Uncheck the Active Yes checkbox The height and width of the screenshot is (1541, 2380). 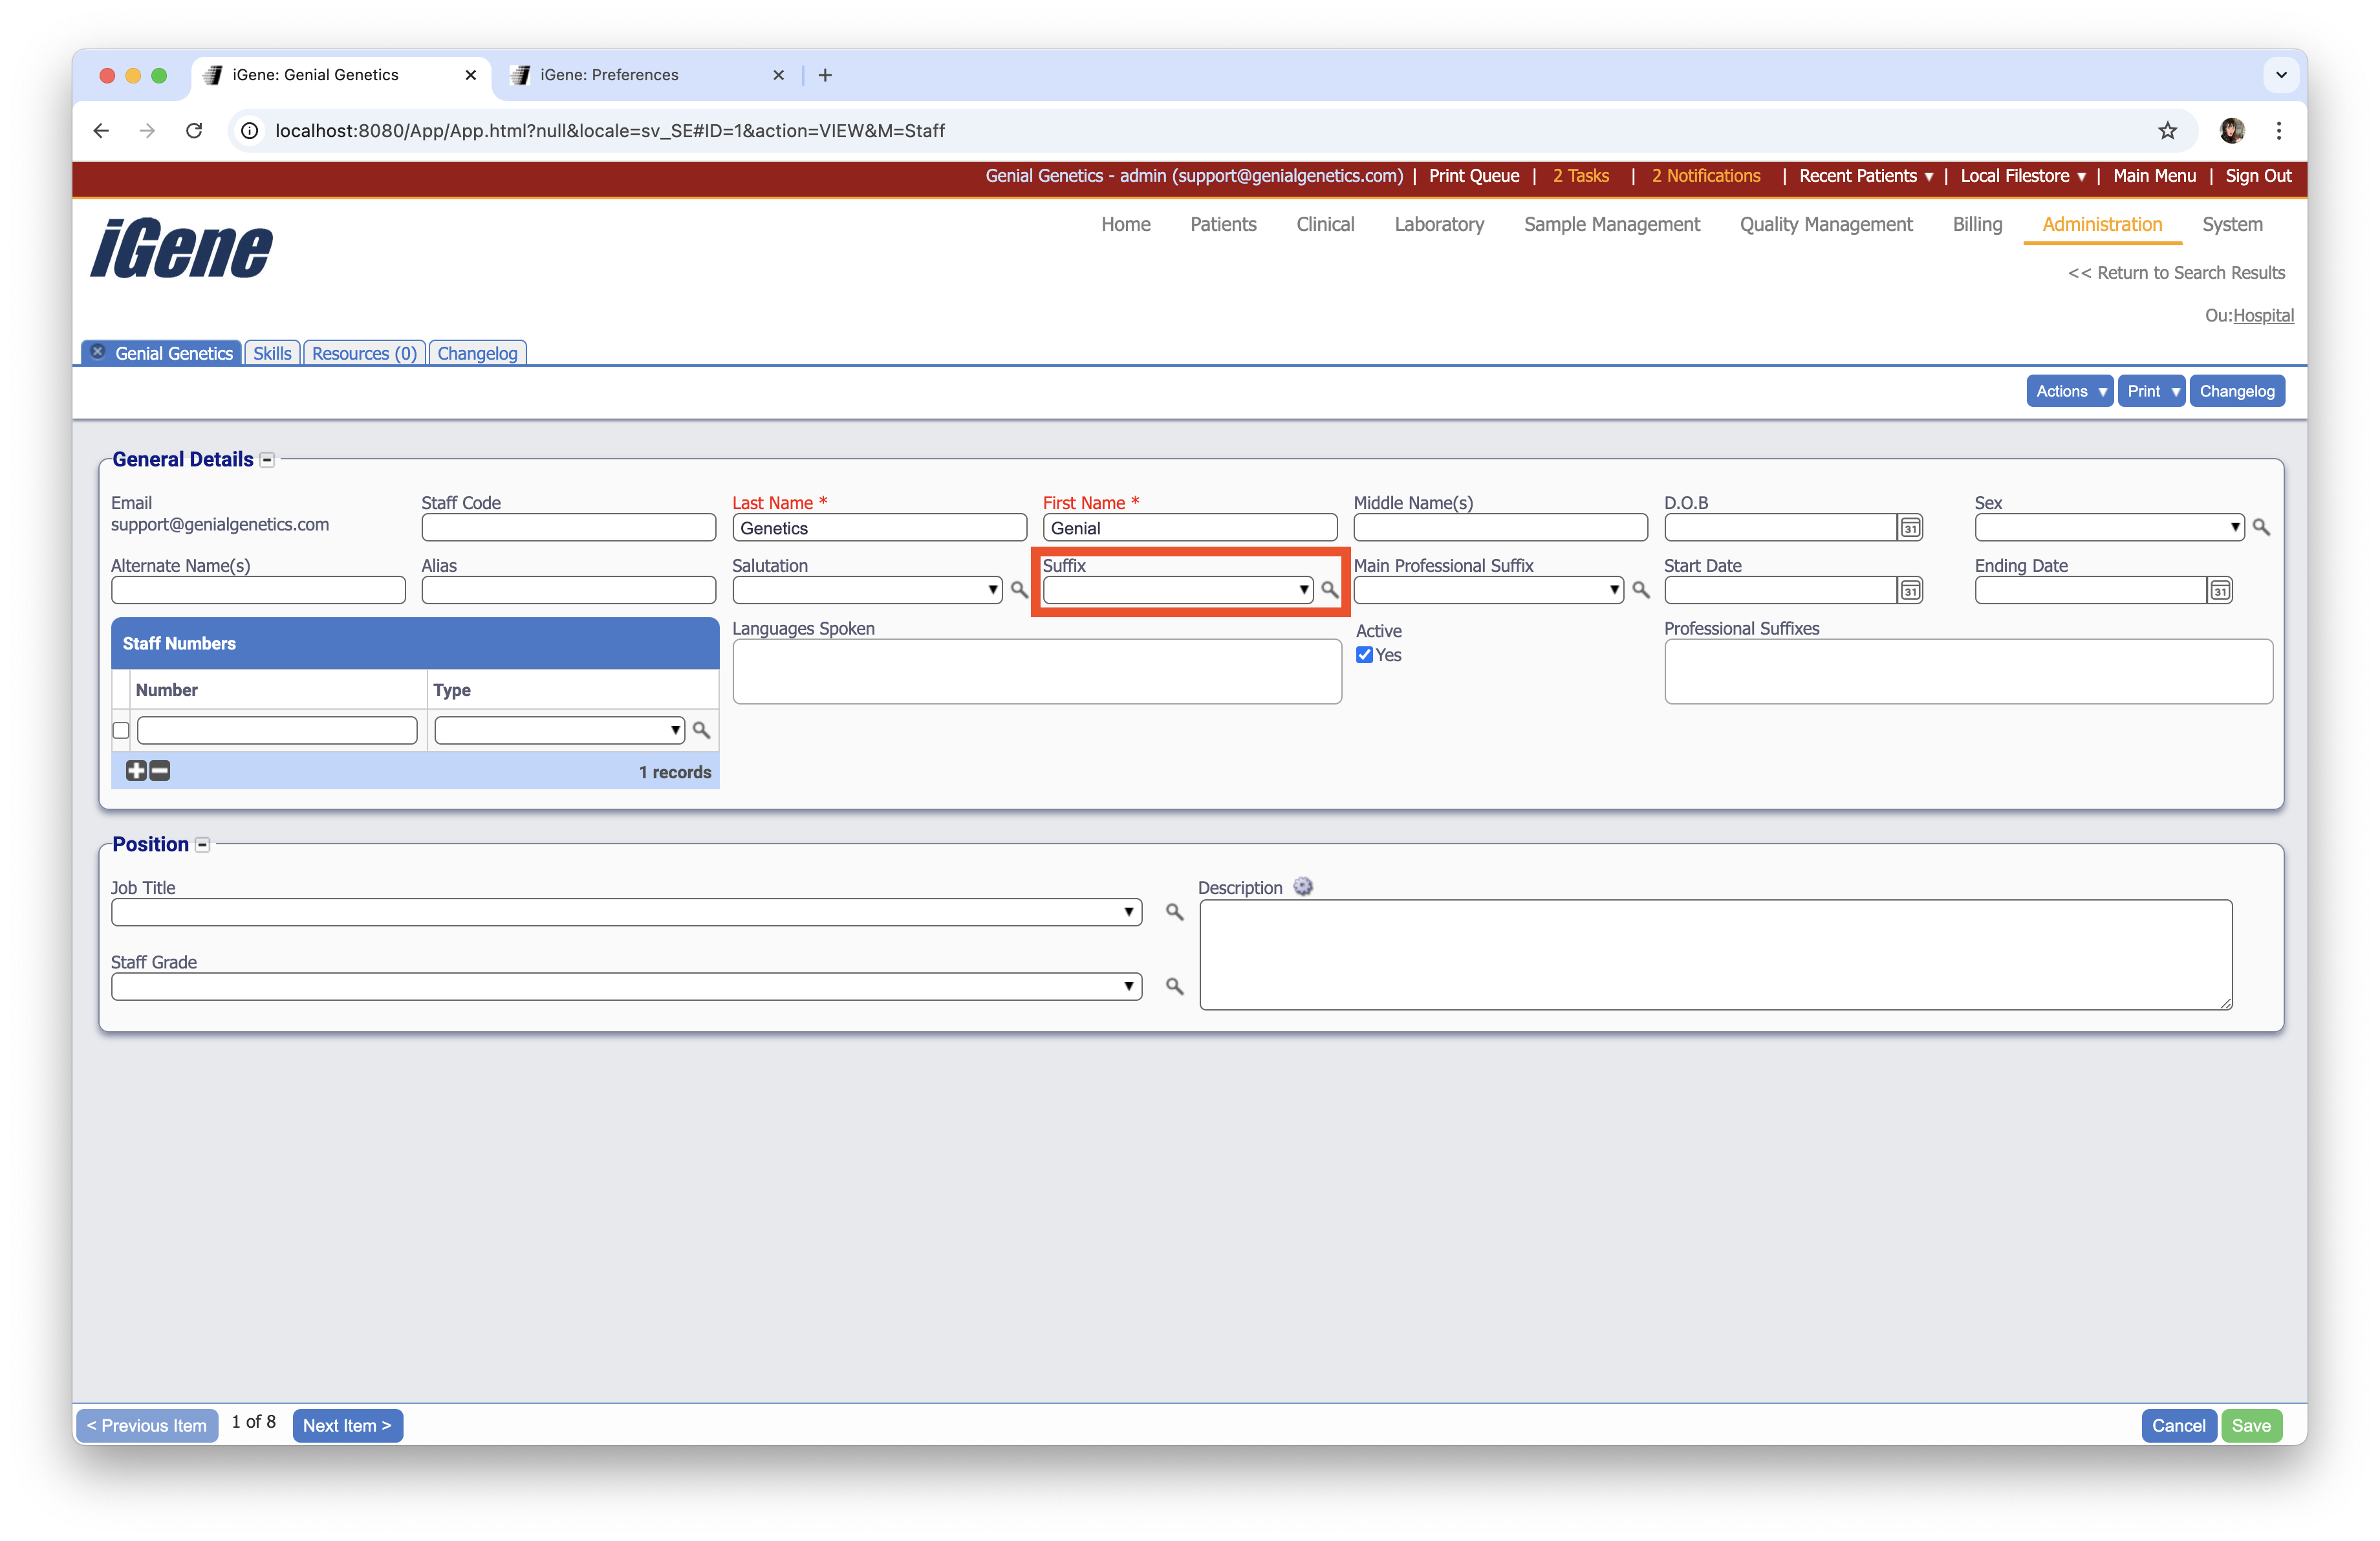[x=1364, y=655]
